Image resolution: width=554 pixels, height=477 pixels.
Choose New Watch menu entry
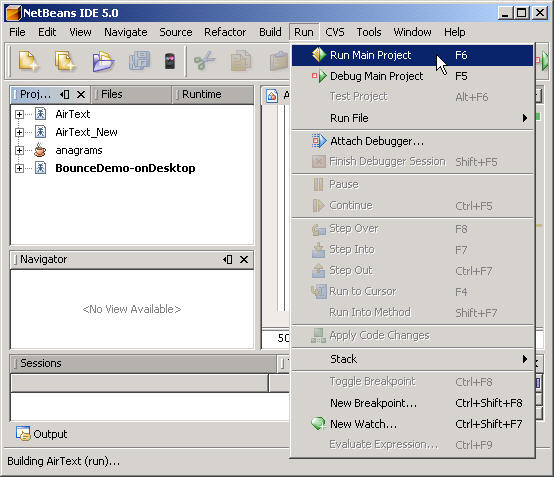point(412,424)
